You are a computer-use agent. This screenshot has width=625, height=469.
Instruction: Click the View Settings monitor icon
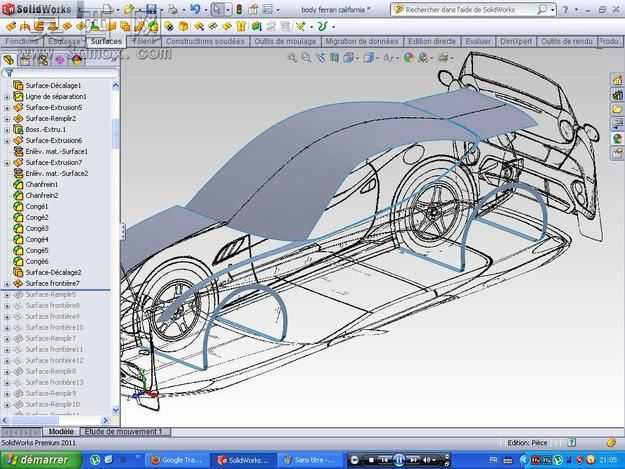[x=443, y=58]
